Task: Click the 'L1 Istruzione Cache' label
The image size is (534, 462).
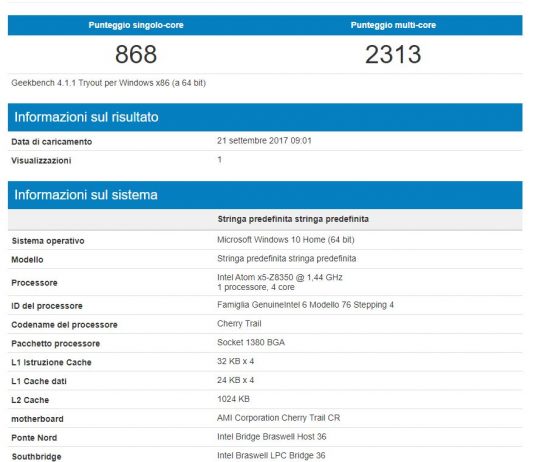Action: coord(51,362)
